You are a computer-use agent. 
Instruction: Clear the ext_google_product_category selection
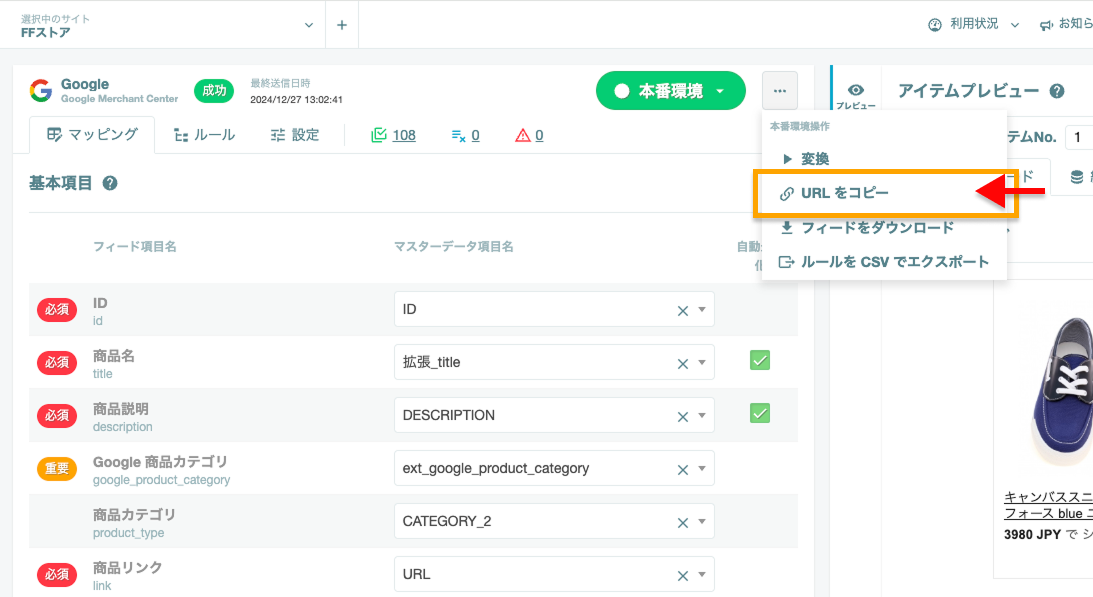(682, 469)
